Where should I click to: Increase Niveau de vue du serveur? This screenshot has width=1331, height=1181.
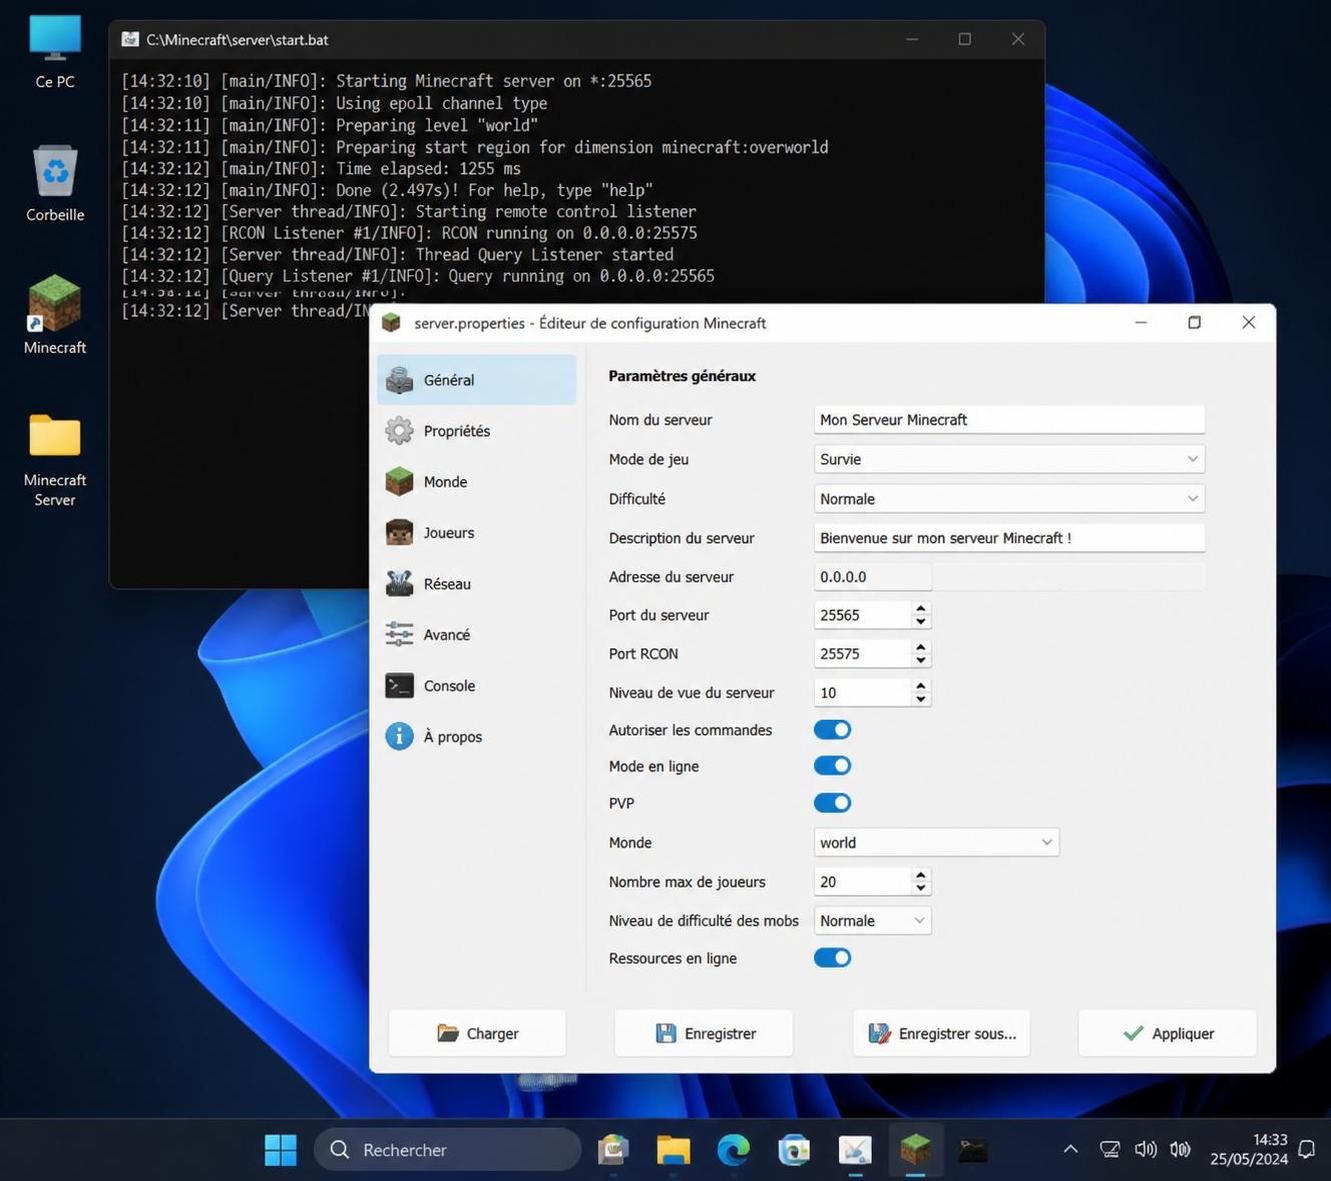point(921,686)
